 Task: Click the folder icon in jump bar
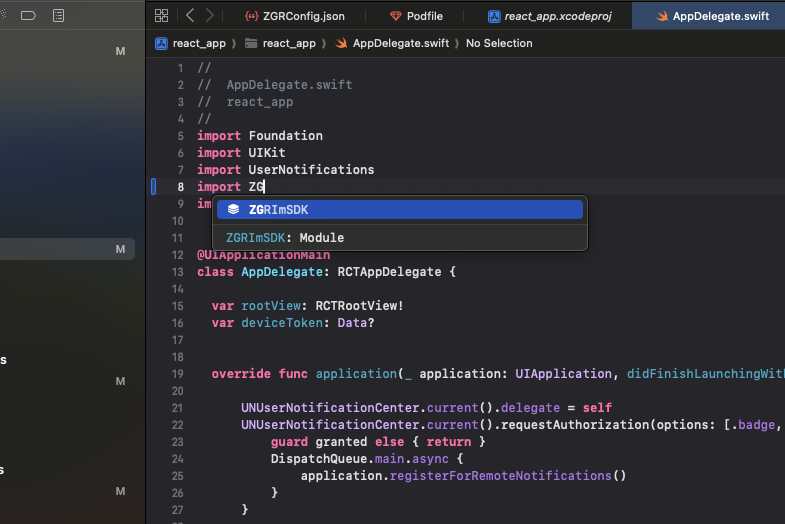(x=251, y=44)
